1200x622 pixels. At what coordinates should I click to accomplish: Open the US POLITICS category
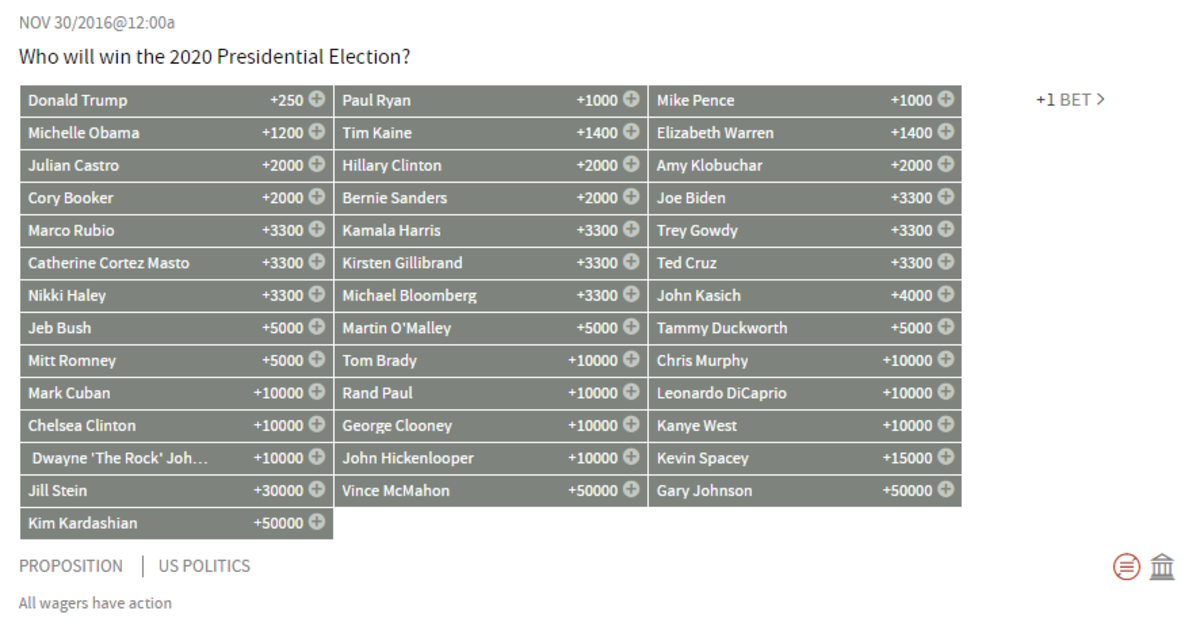coord(204,566)
